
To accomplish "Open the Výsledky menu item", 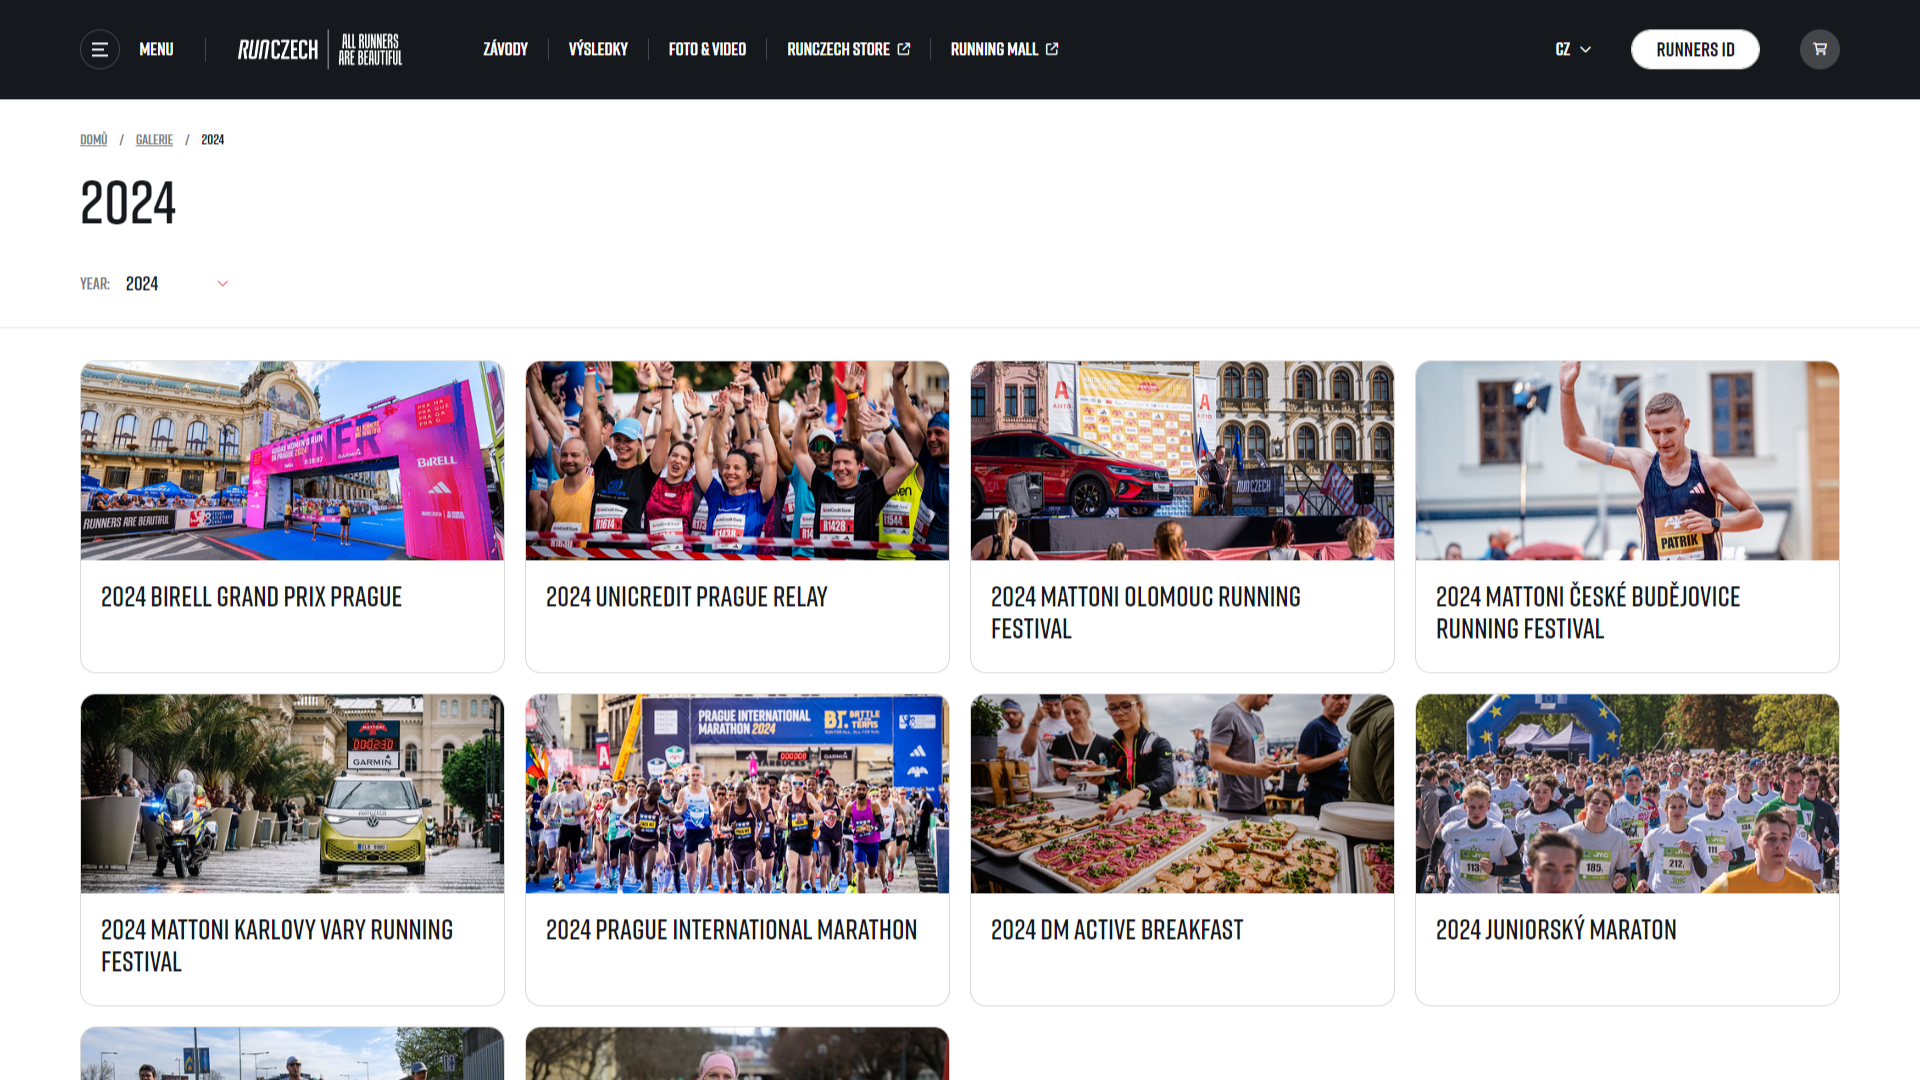I will (x=598, y=49).
